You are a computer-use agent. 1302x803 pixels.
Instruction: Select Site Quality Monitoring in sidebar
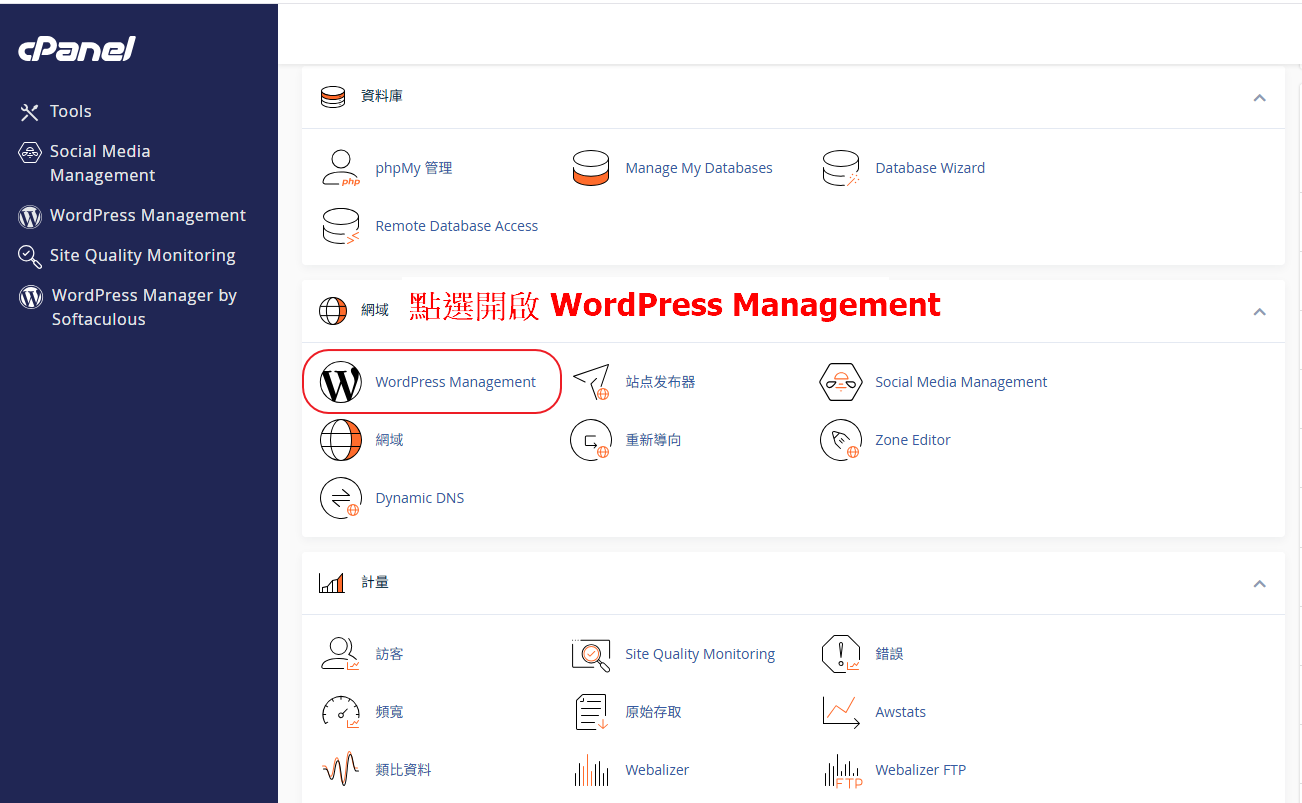pyautogui.click(x=142, y=255)
